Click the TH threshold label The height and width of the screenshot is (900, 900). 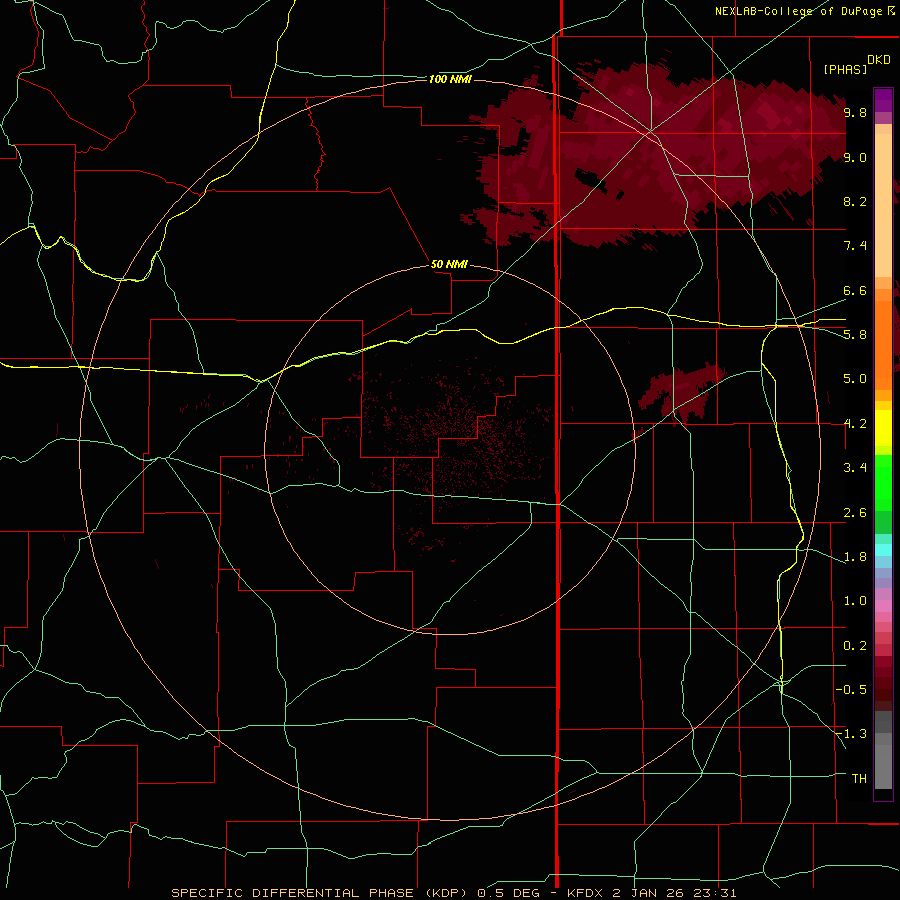pos(859,779)
